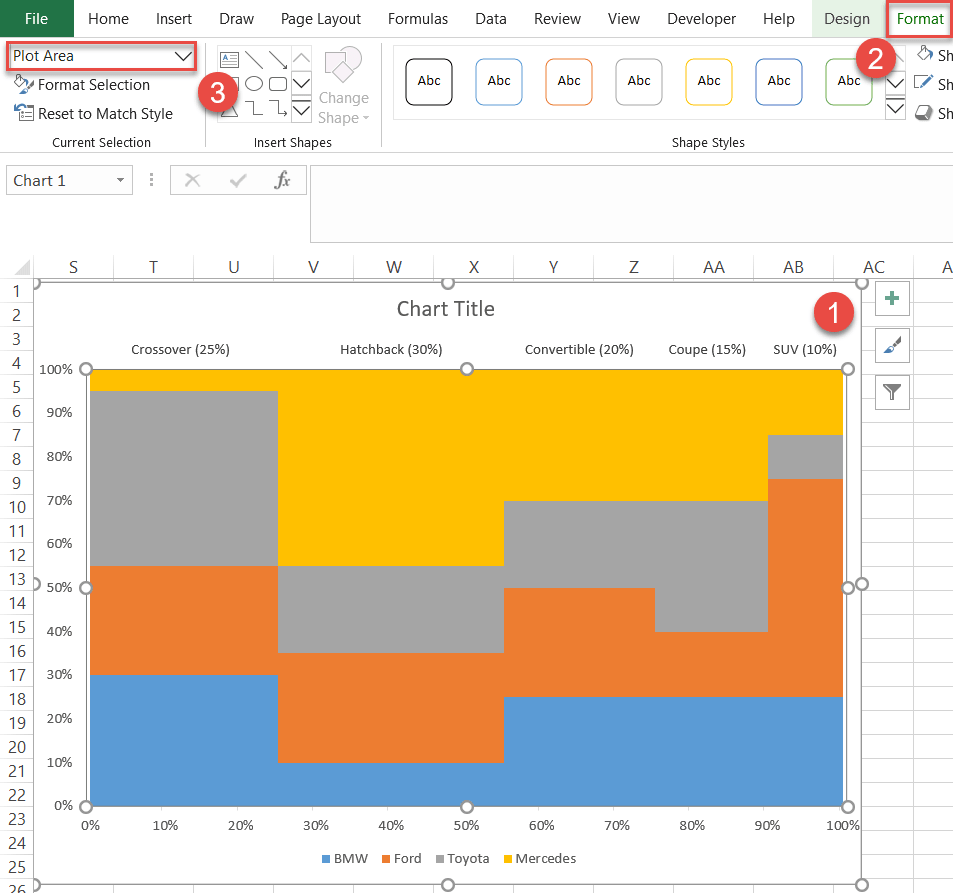The image size is (953, 893).
Task: Open the View tab
Action: coord(624,19)
